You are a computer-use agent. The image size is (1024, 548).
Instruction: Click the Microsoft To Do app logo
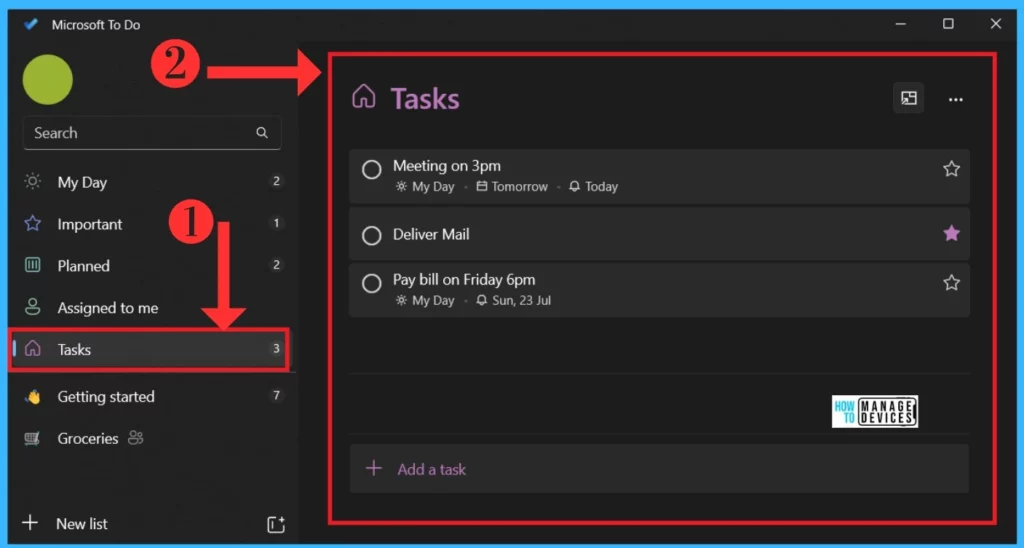click(31, 25)
